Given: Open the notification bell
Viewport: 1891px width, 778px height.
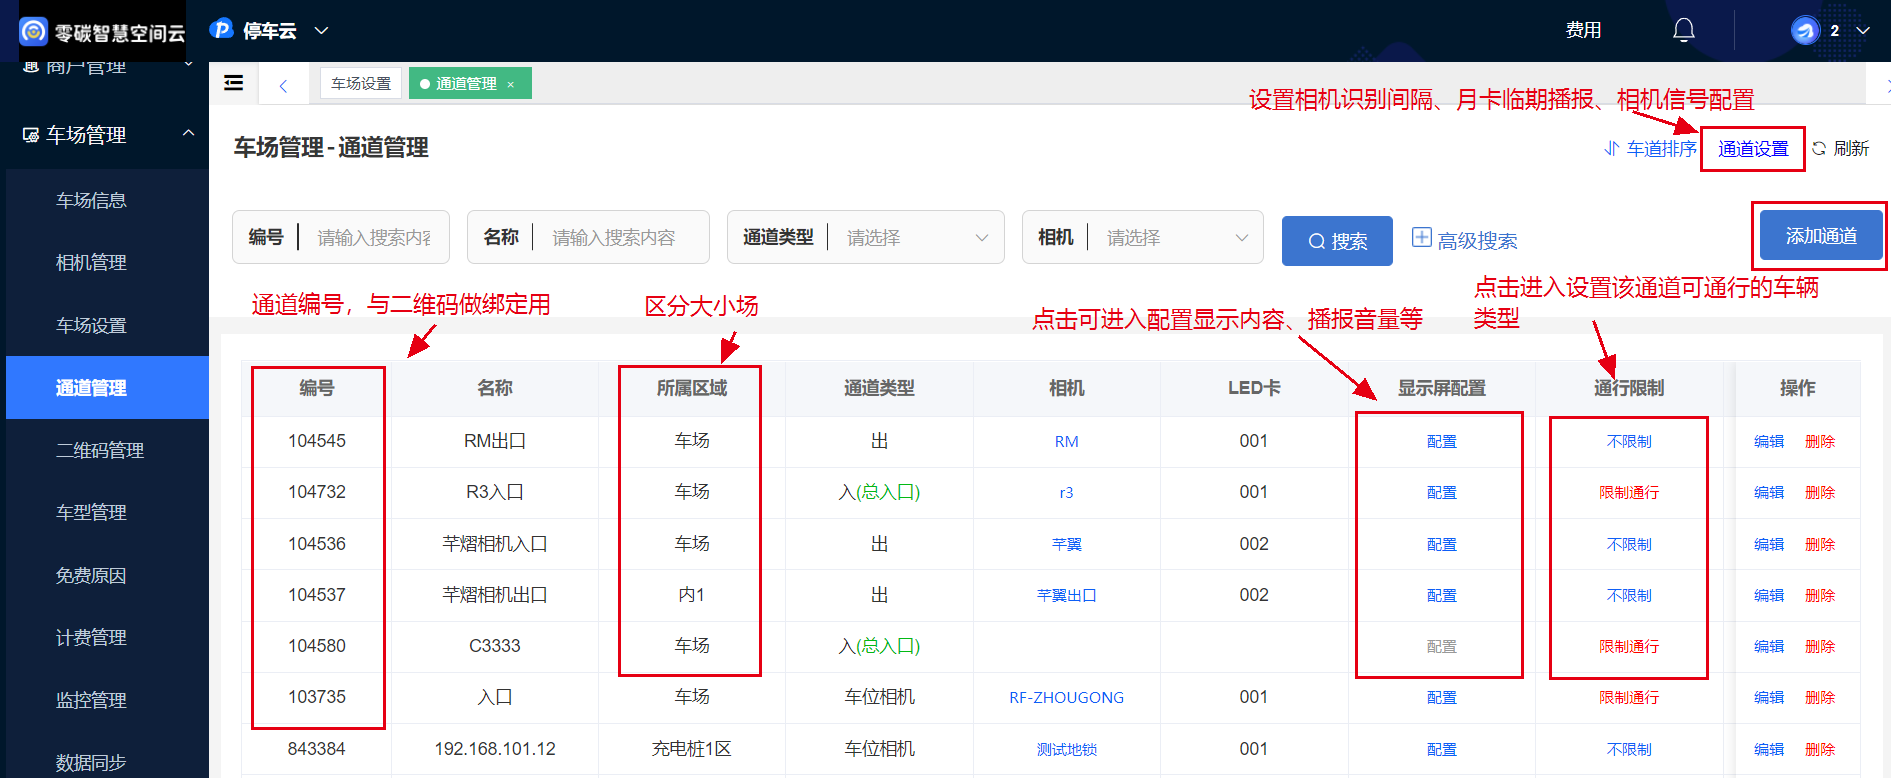Looking at the screenshot, I should click(1684, 31).
